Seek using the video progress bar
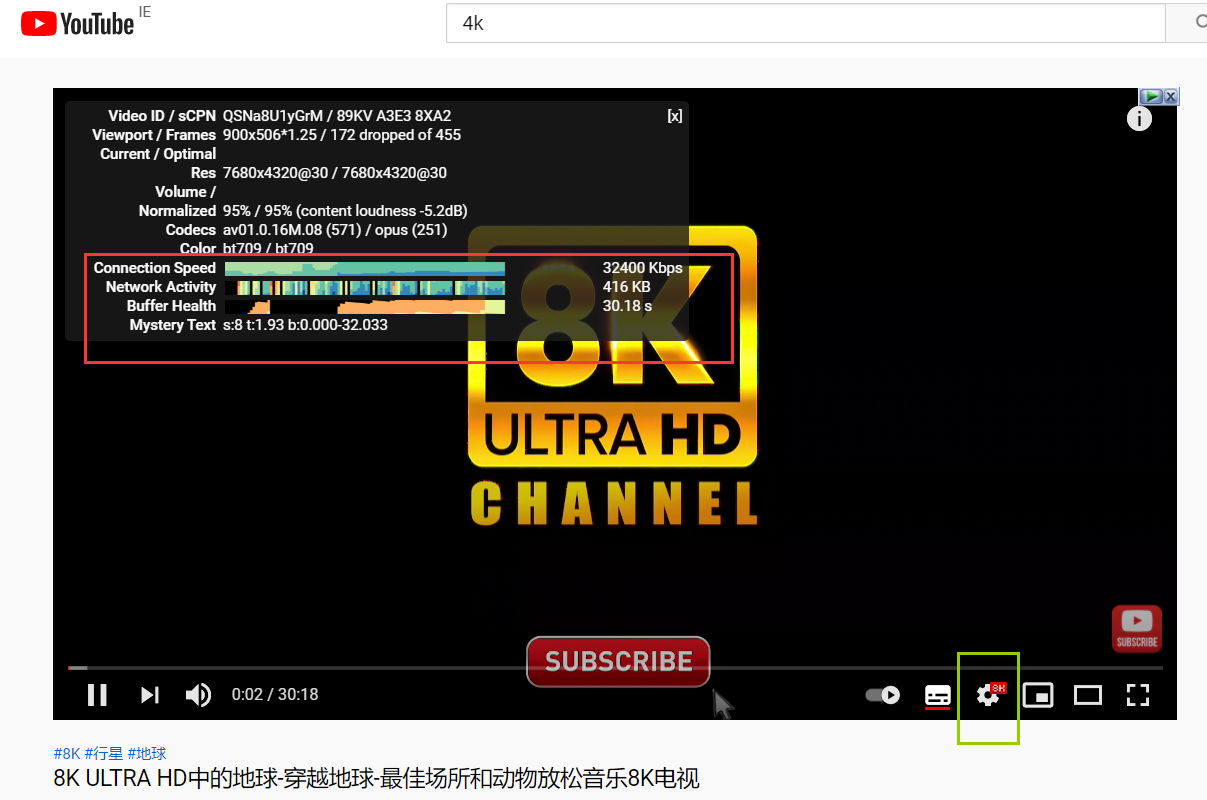Screen dimensions: 1207x800 coord(615,667)
